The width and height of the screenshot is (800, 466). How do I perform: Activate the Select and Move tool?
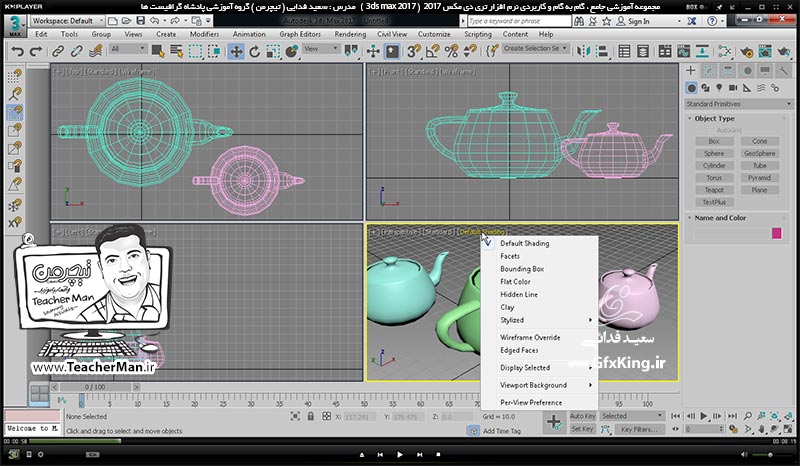coord(236,52)
